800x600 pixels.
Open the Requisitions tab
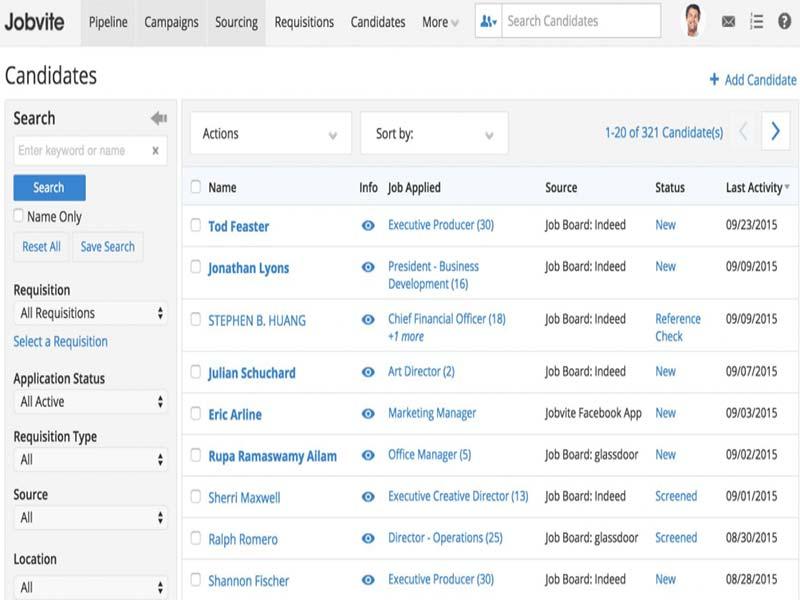click(x=304, y=22)
